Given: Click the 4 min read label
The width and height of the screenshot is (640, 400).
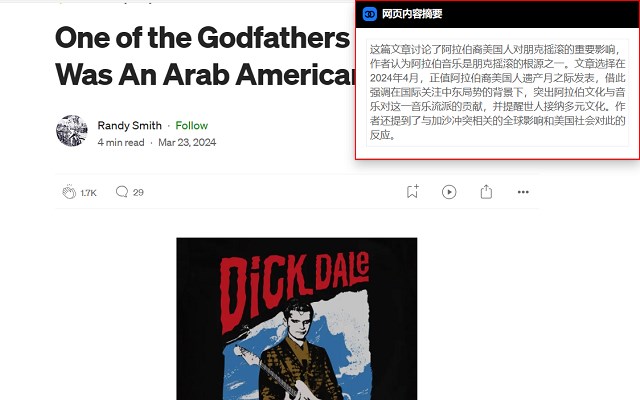Looking at the screenshot, I should point(121,142).
